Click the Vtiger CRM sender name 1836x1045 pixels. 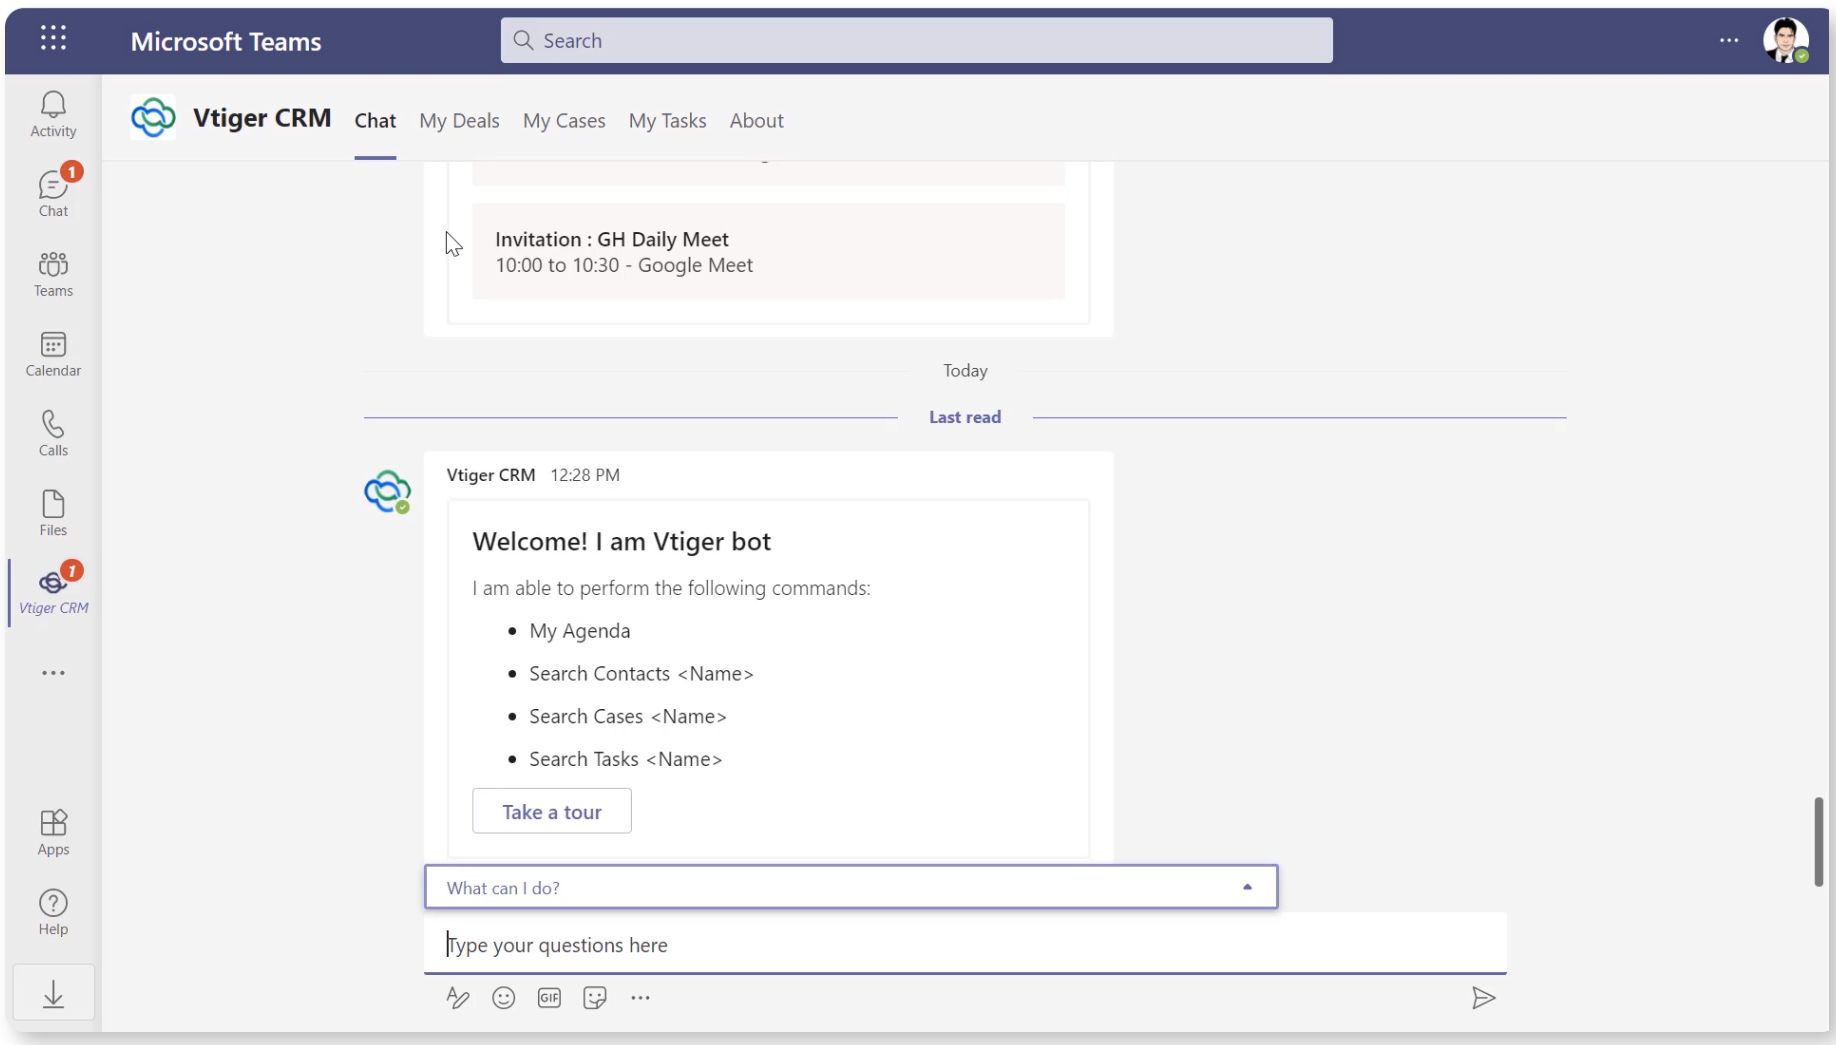coord(491,475)
